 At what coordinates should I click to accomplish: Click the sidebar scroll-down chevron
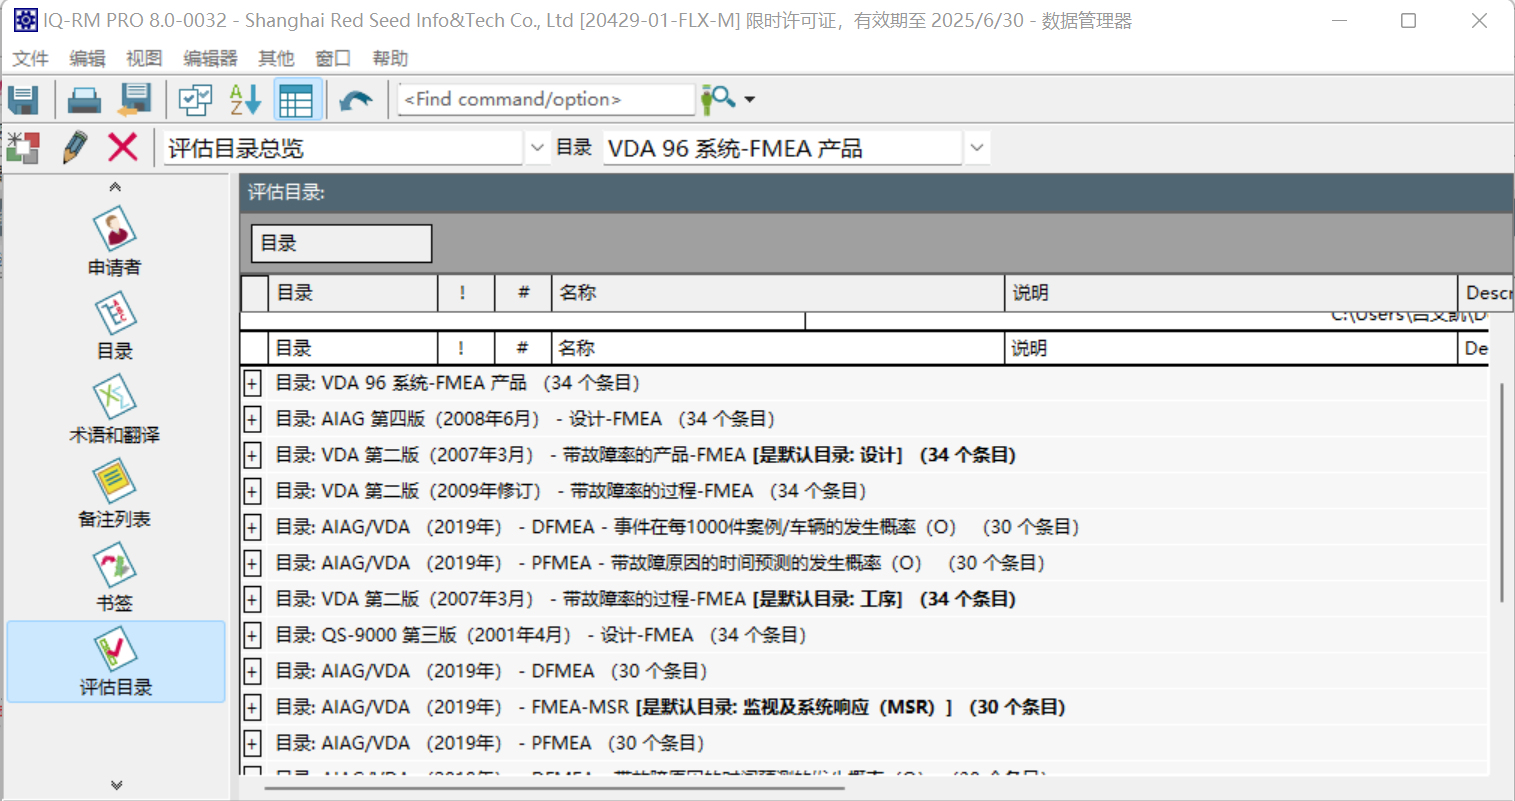(116, 785)
